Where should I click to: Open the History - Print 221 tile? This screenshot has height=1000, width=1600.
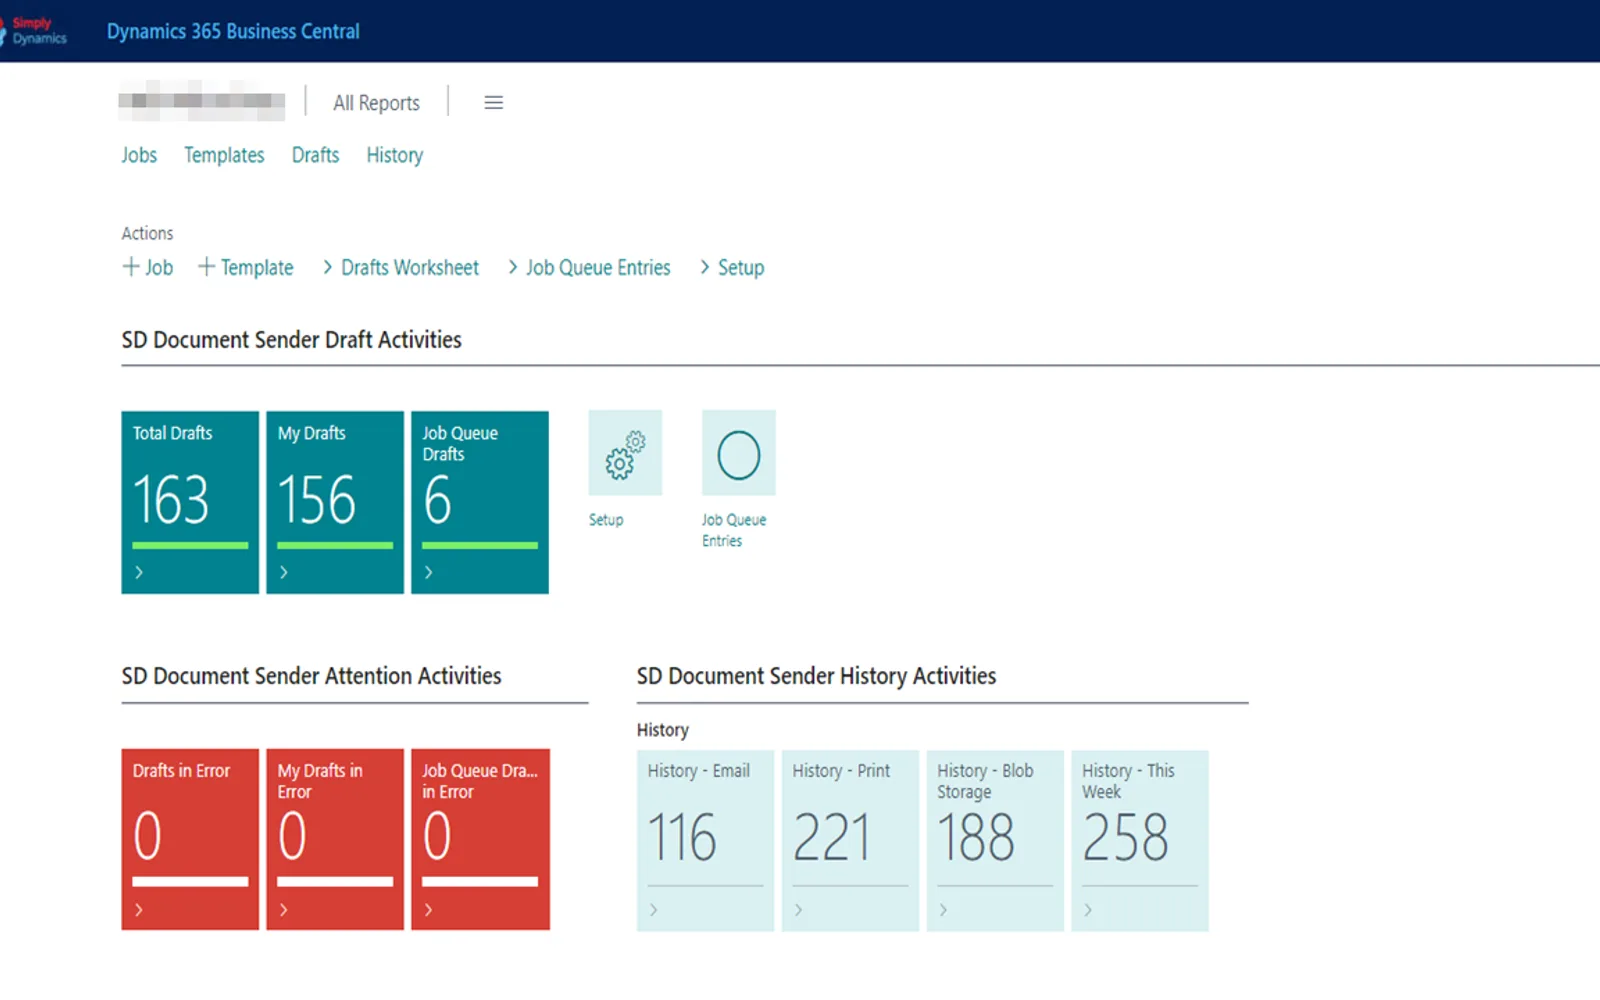tap(850, 841)
